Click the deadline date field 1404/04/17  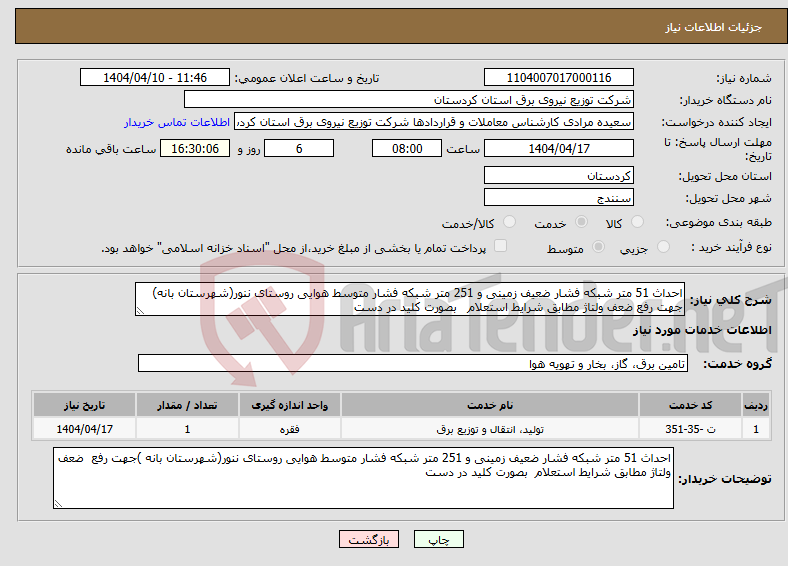[558, 148]
